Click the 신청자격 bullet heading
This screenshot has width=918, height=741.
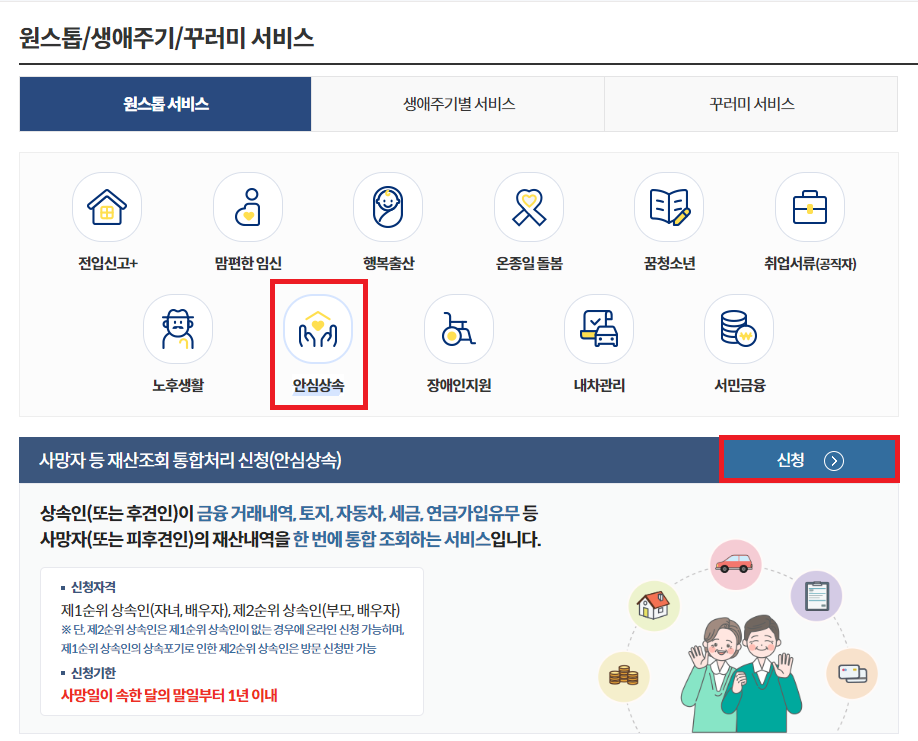tap(93, 587)
